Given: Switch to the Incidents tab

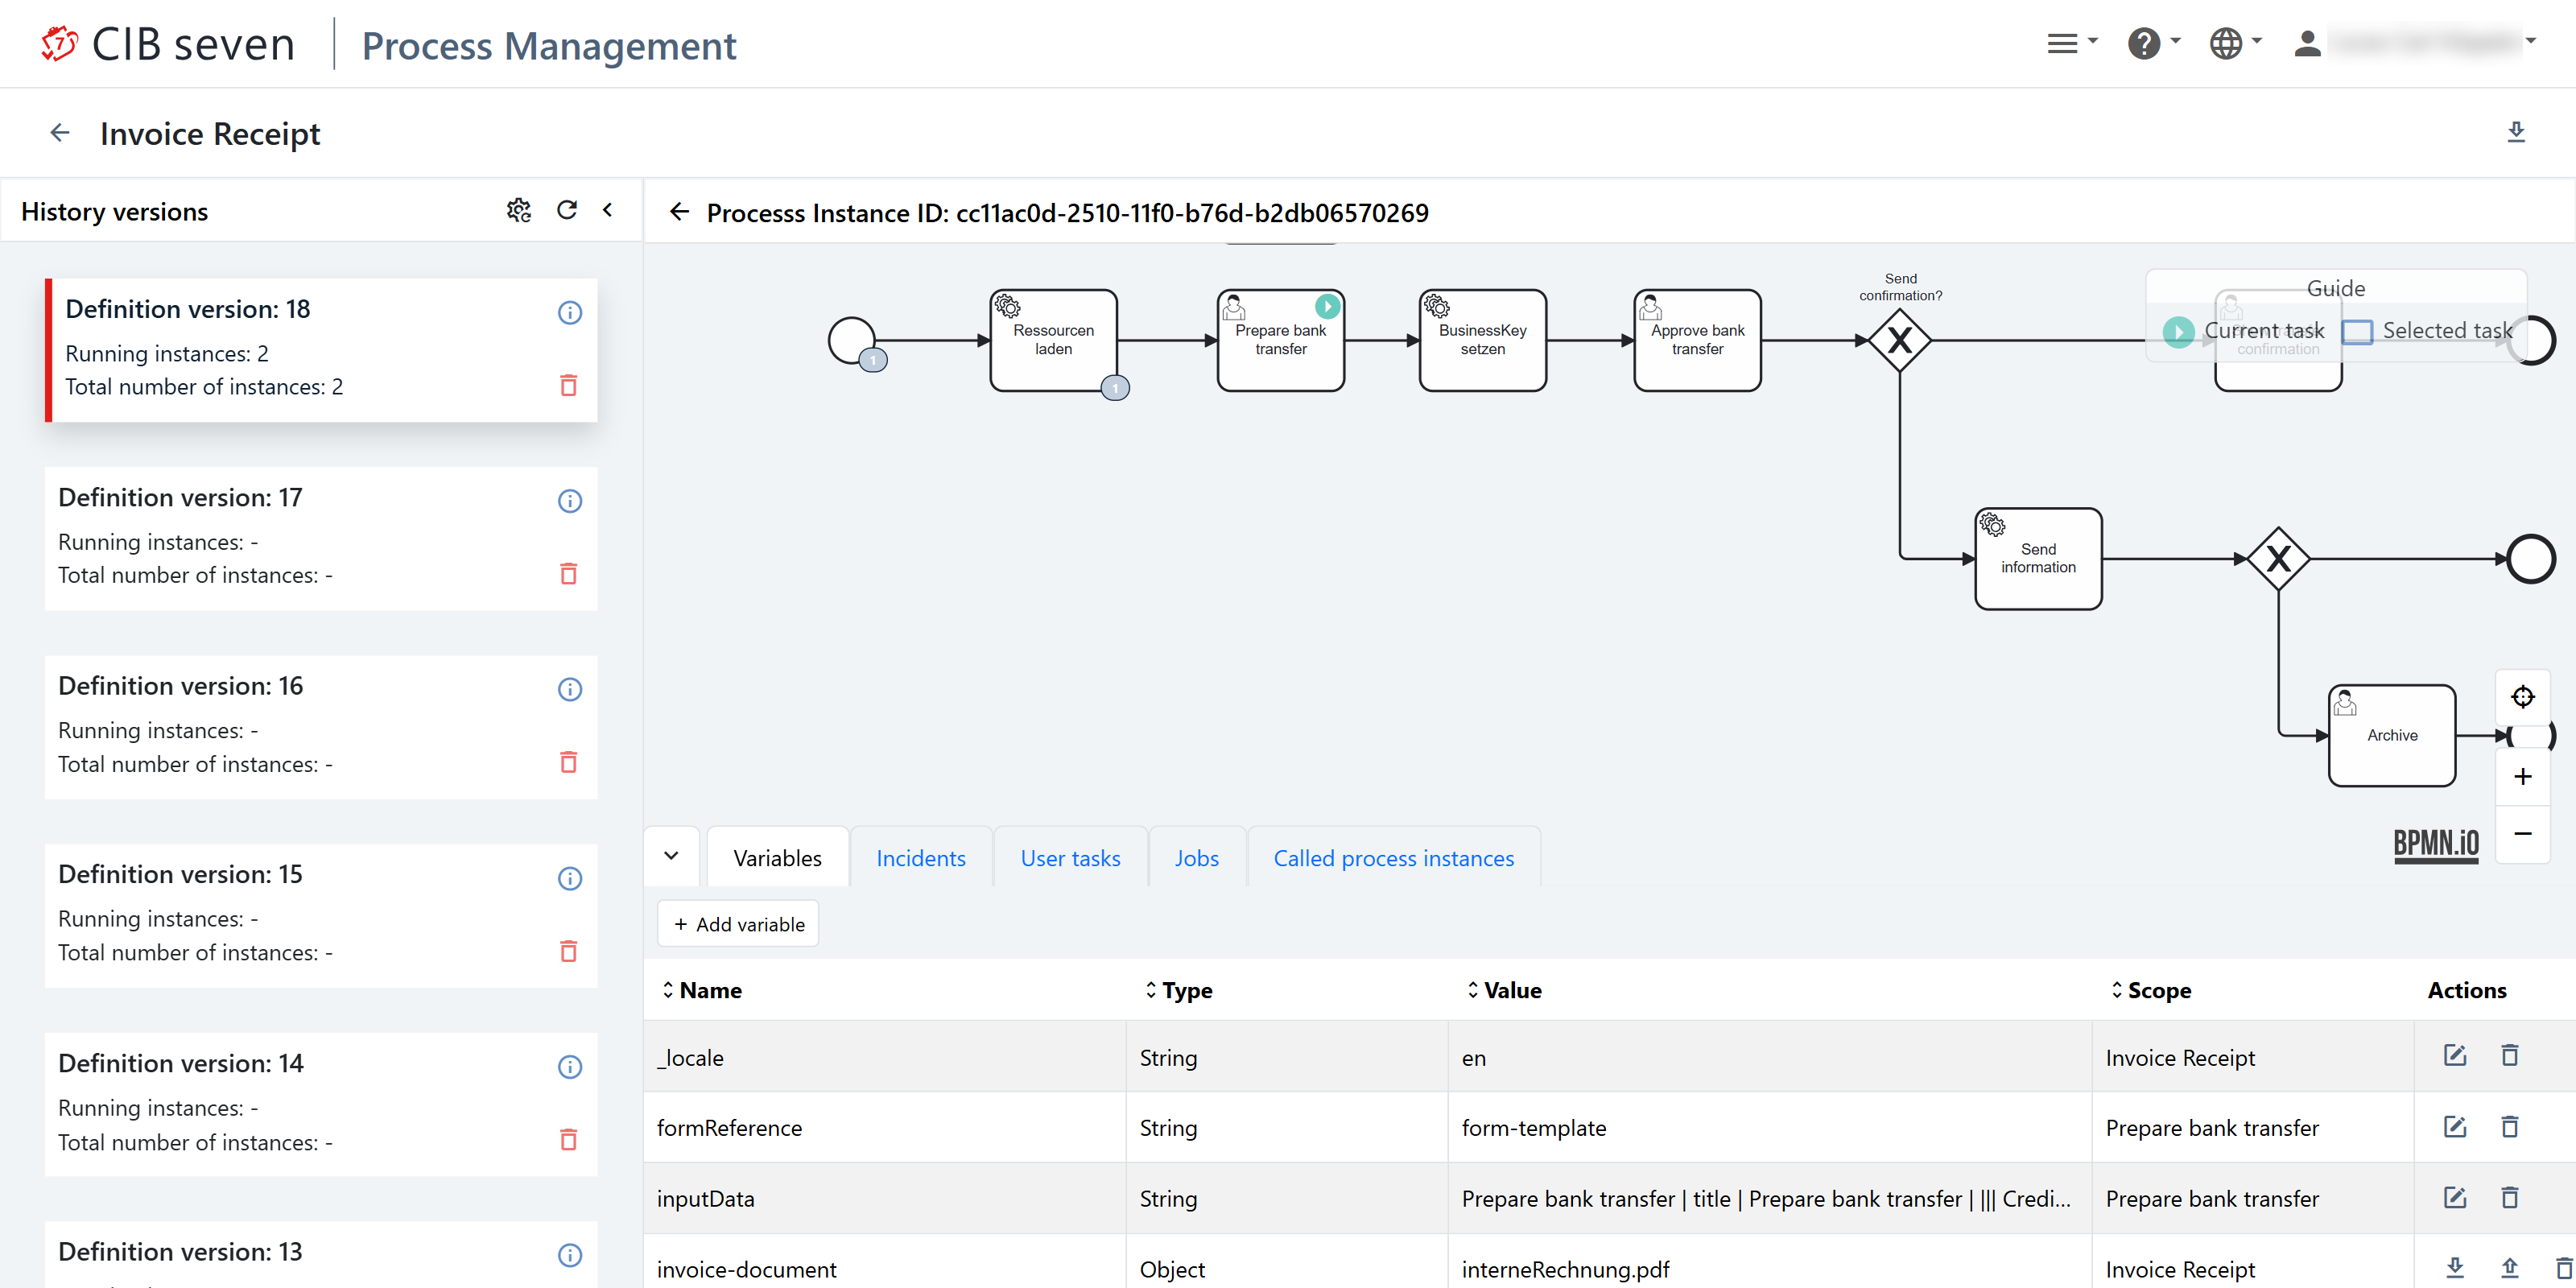Looking at the screenshot, I should (x=920, y=858).
